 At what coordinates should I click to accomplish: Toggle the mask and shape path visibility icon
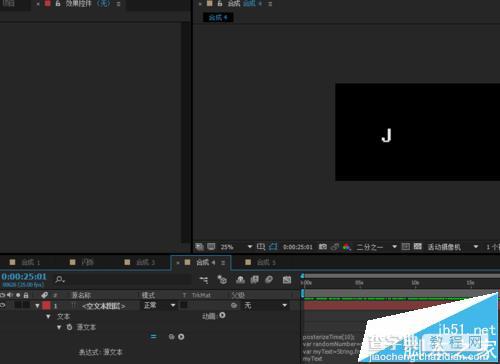273,247
